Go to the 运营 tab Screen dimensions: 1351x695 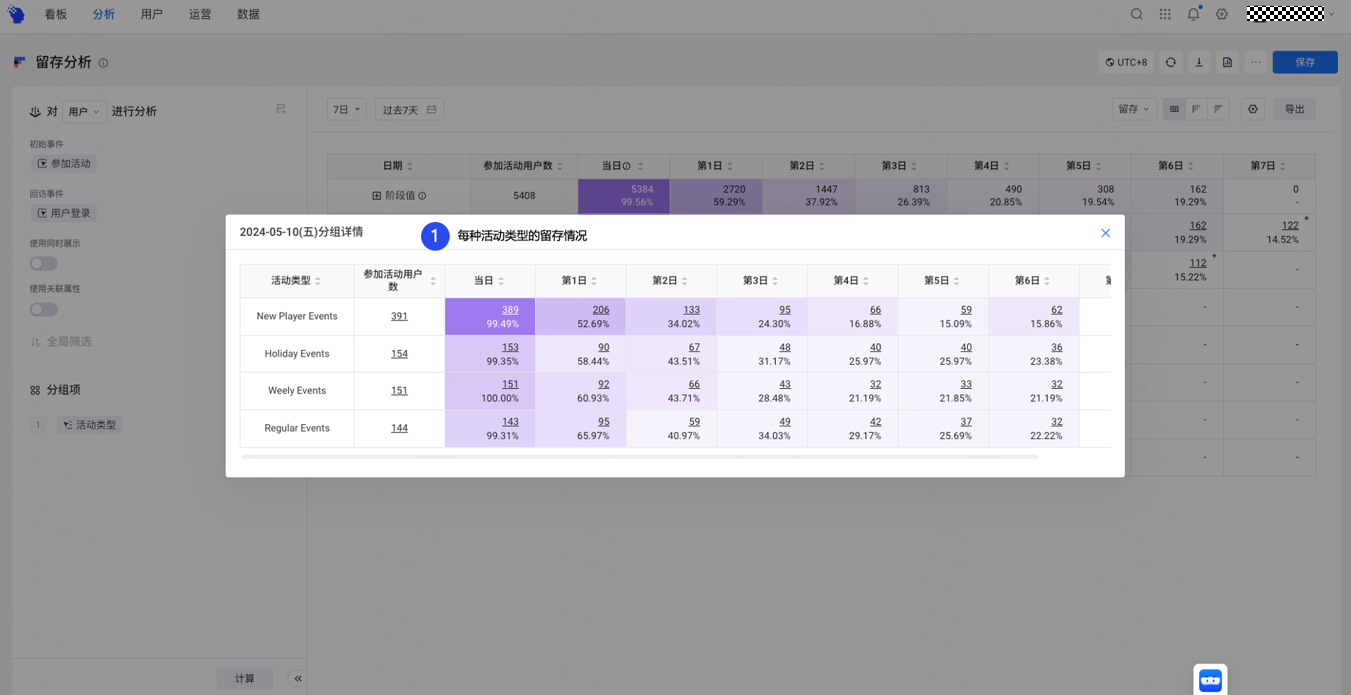tap(200, 15)
